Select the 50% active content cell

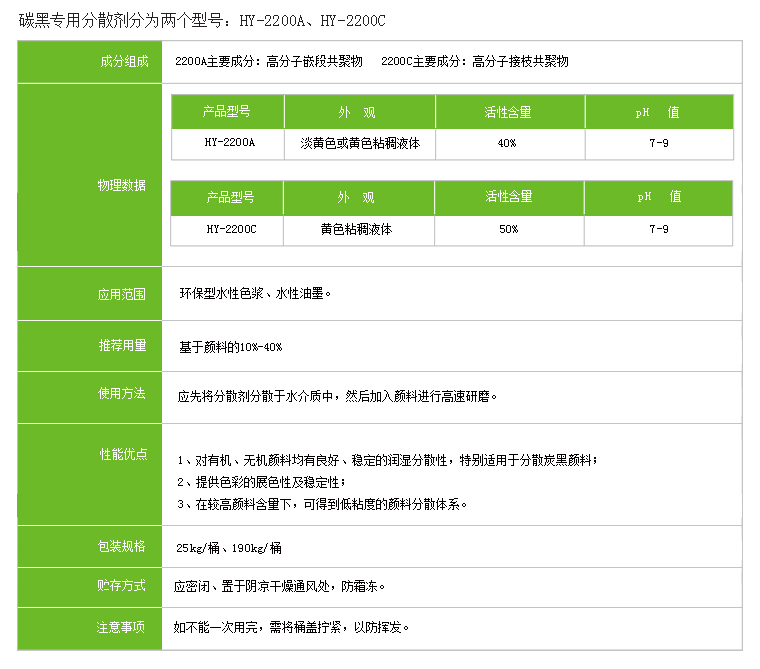pyautogui.click(x=508, y=229)
